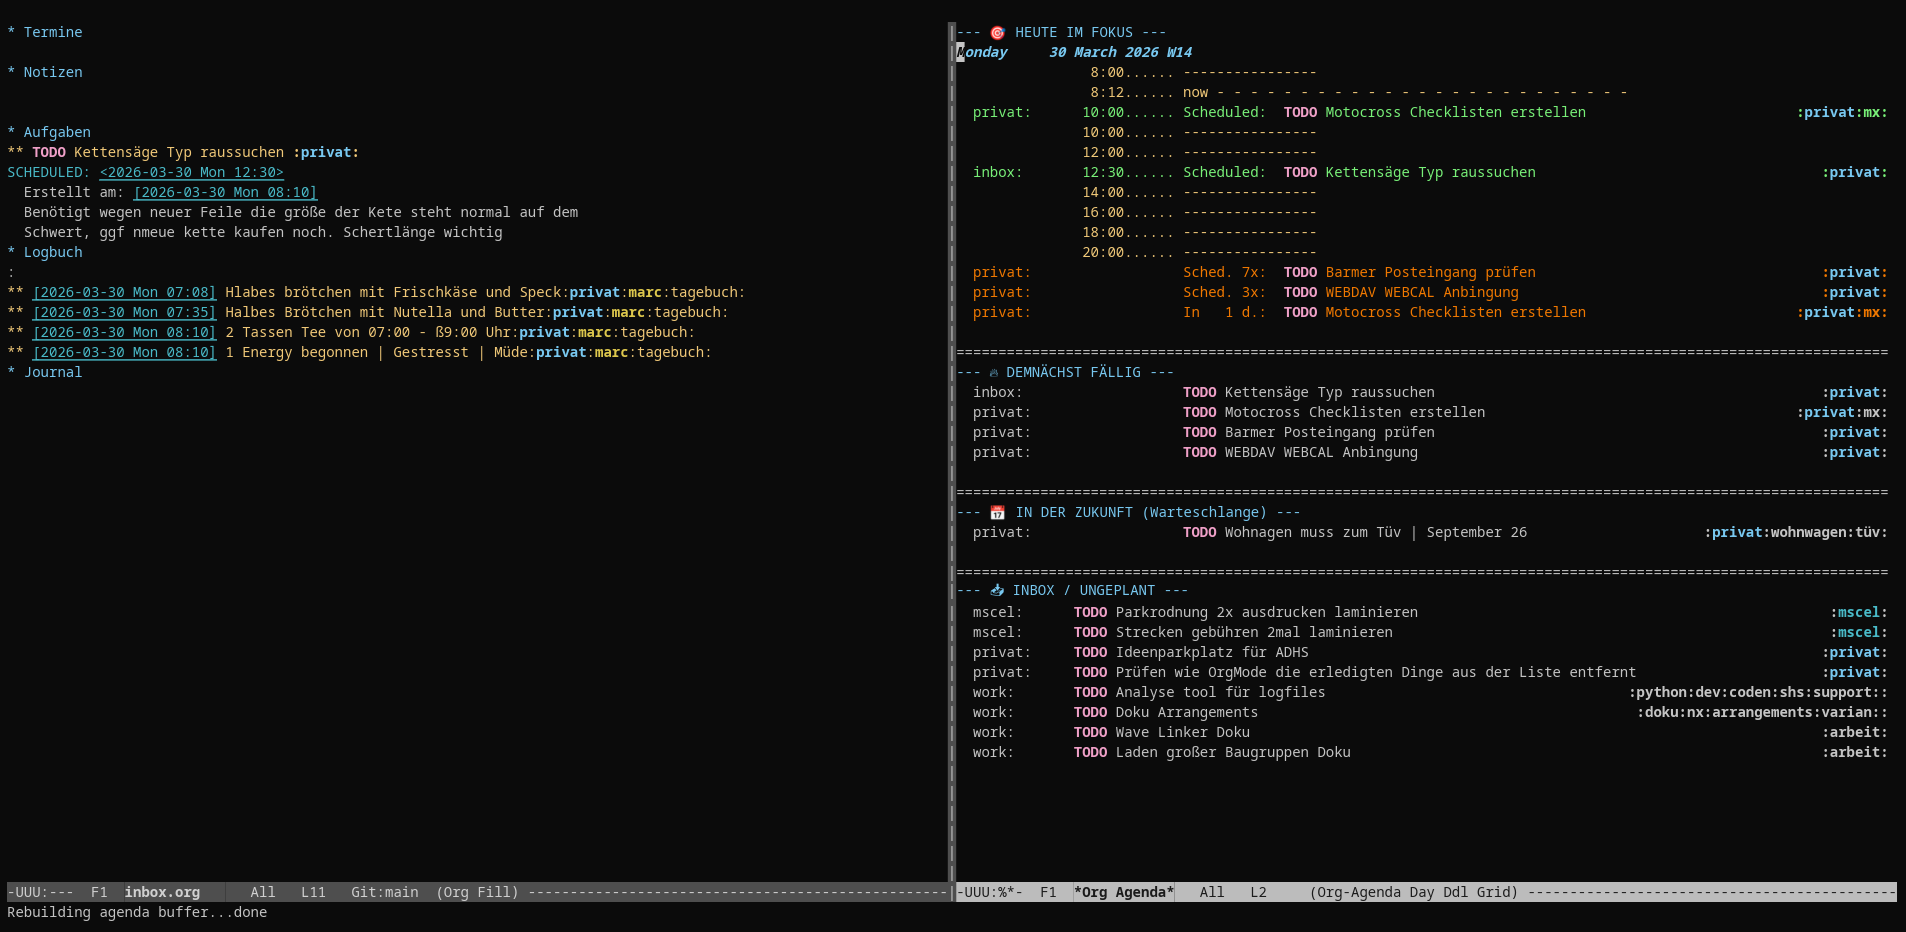Click the warning icon beside DEMNÄCHST FÄLLIG
The image size is (1906, 932).
(993, 373)
